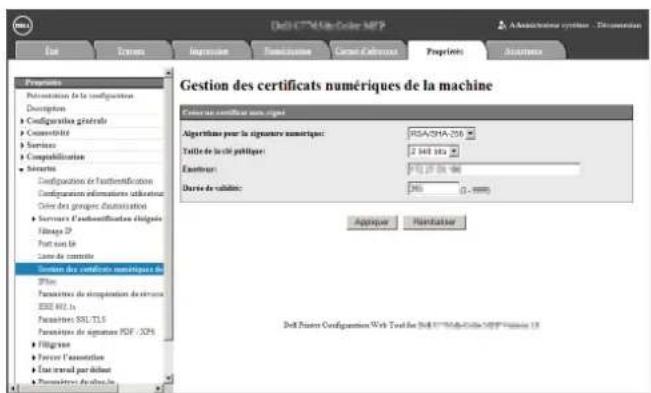The width and height of the screenshot is (651, 393).
Task: Expand the Filigrane tree node
Action: [x=34, y=344]
